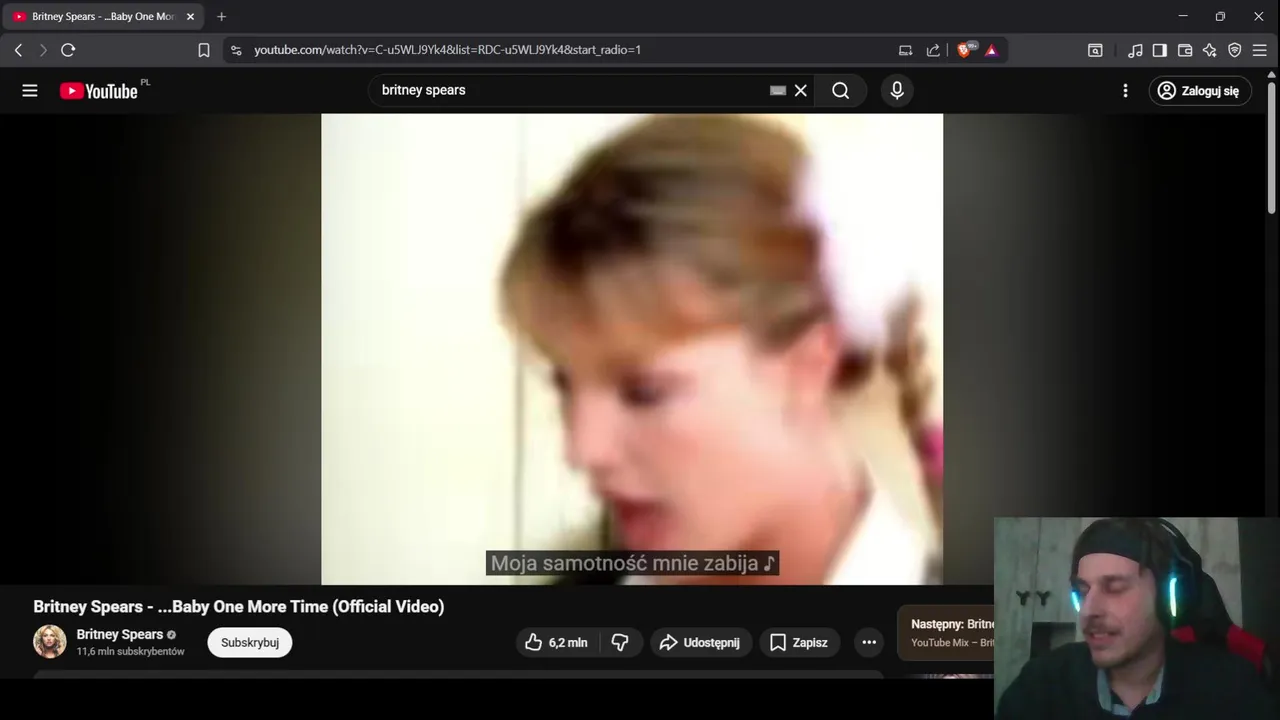Screen dimensions: 1280x720
Task: Go to the YouTube home logo
Action: point(99,91)
